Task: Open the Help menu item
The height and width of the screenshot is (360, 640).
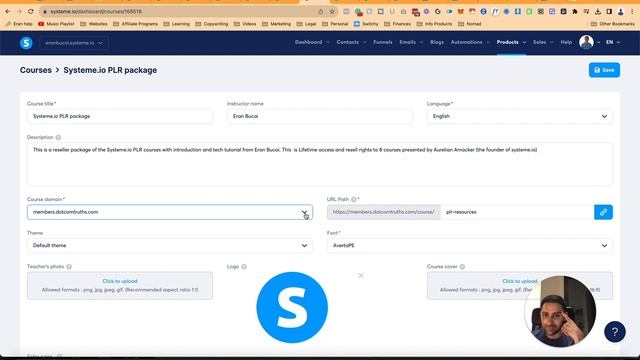Action: coord(566,42)
